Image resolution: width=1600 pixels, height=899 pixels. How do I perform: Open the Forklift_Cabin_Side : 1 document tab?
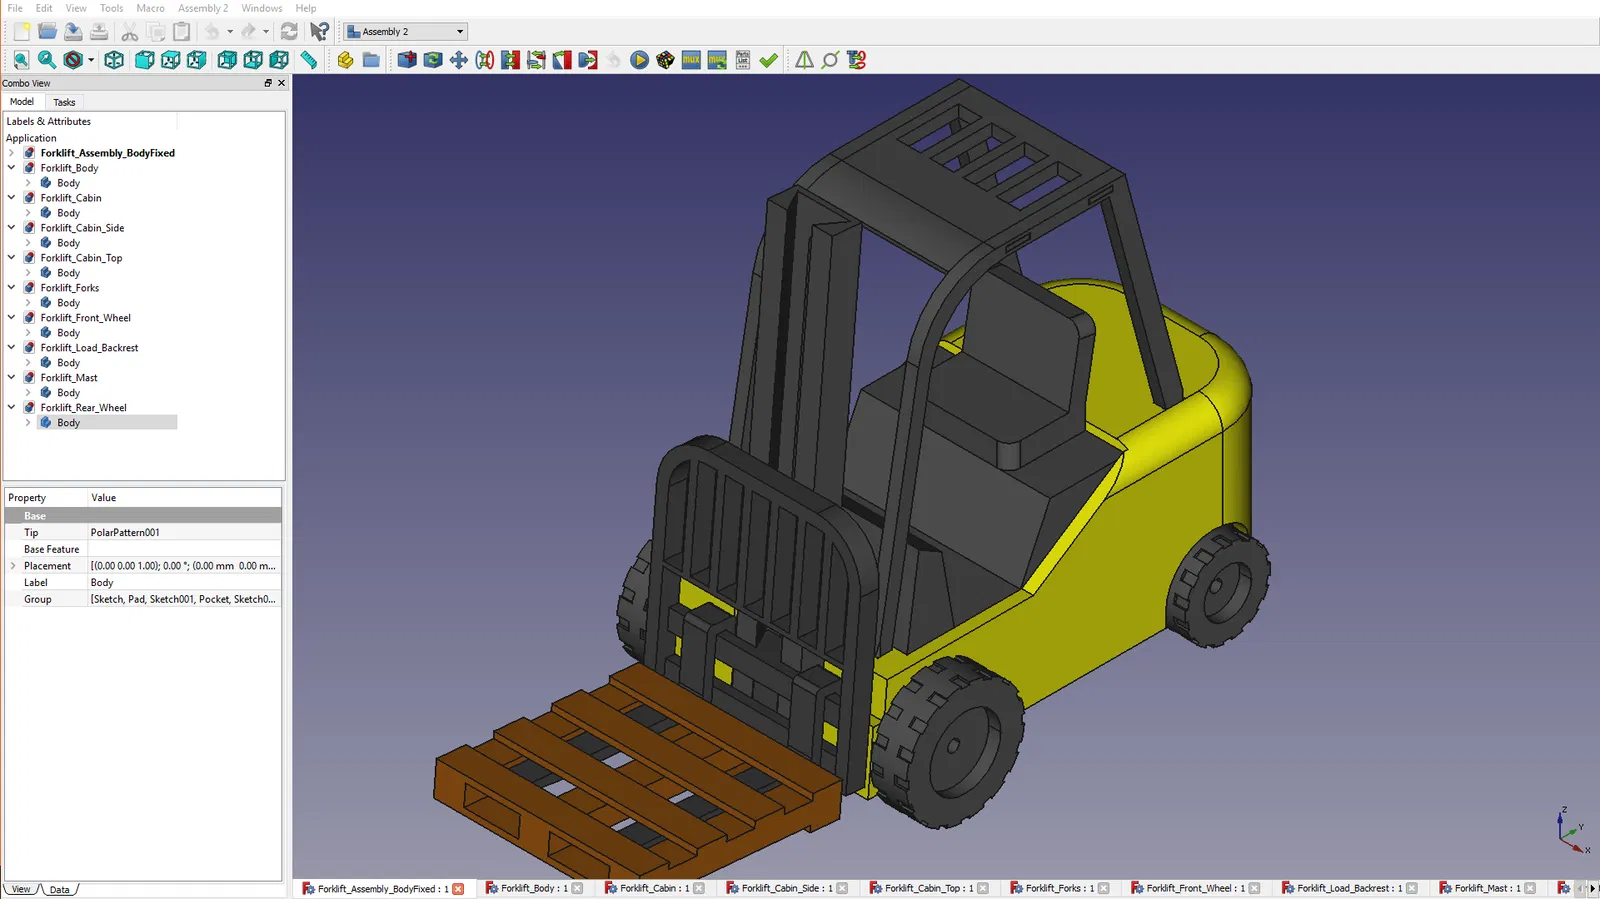click(787, 888)
